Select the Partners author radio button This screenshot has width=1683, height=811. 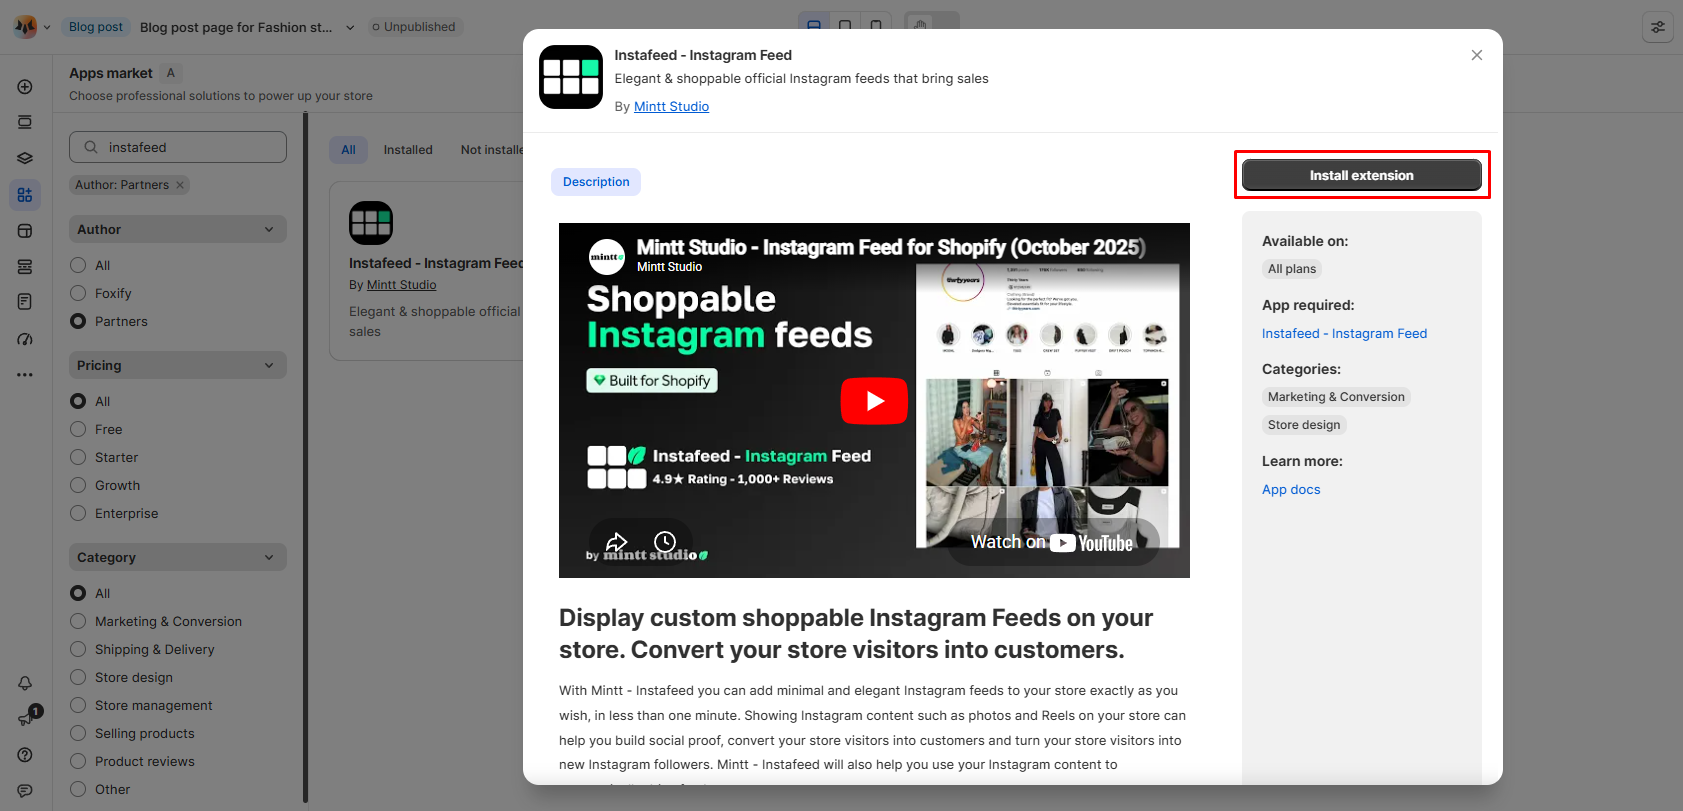click(x=78, y=321)
